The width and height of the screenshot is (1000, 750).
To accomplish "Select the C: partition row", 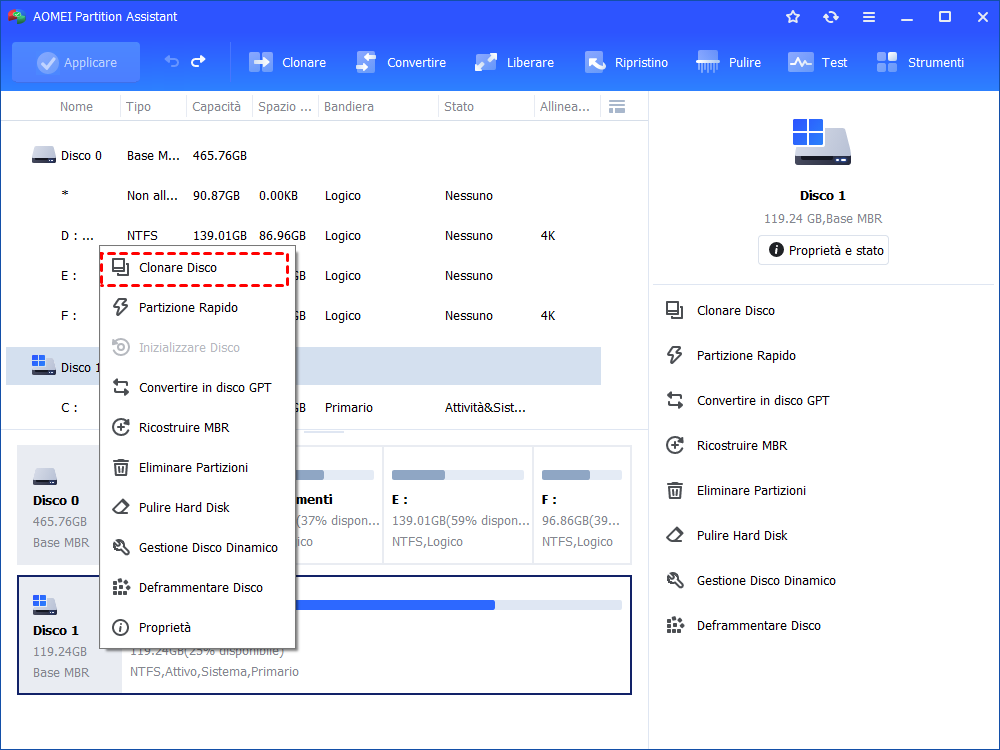I will pos(304,408).
